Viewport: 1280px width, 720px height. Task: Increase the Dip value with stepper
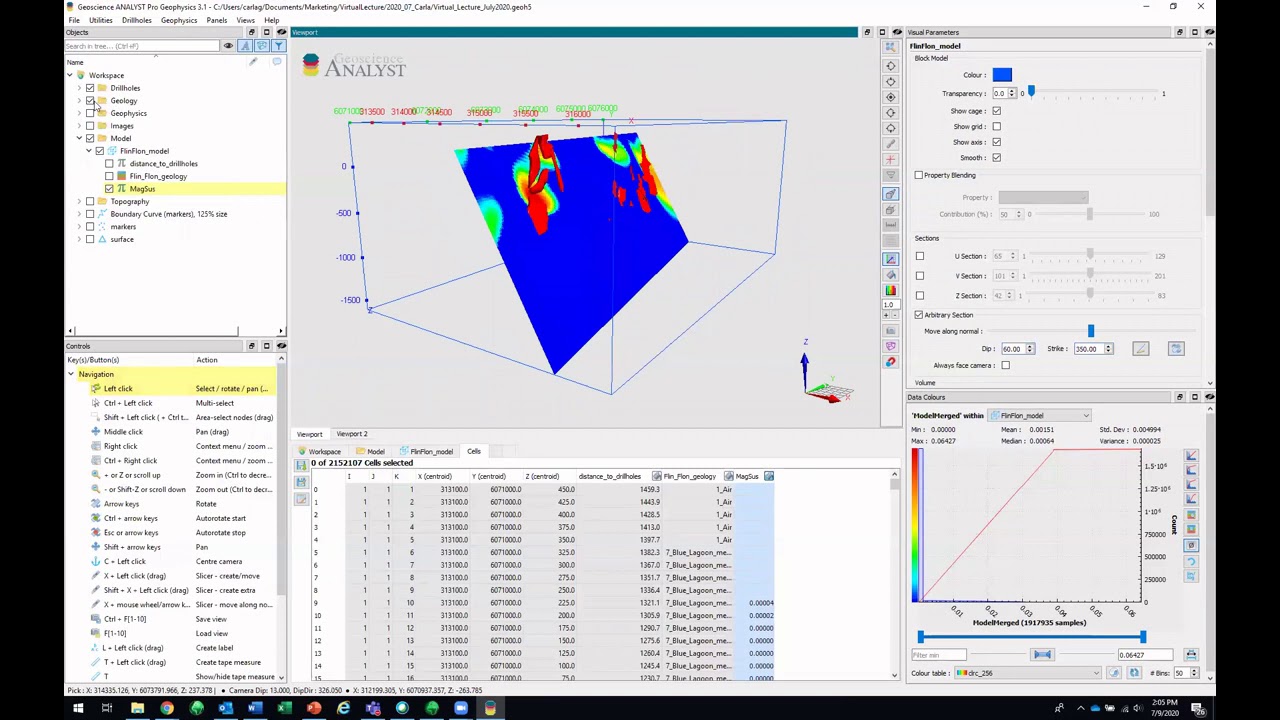click(1029, 346)
